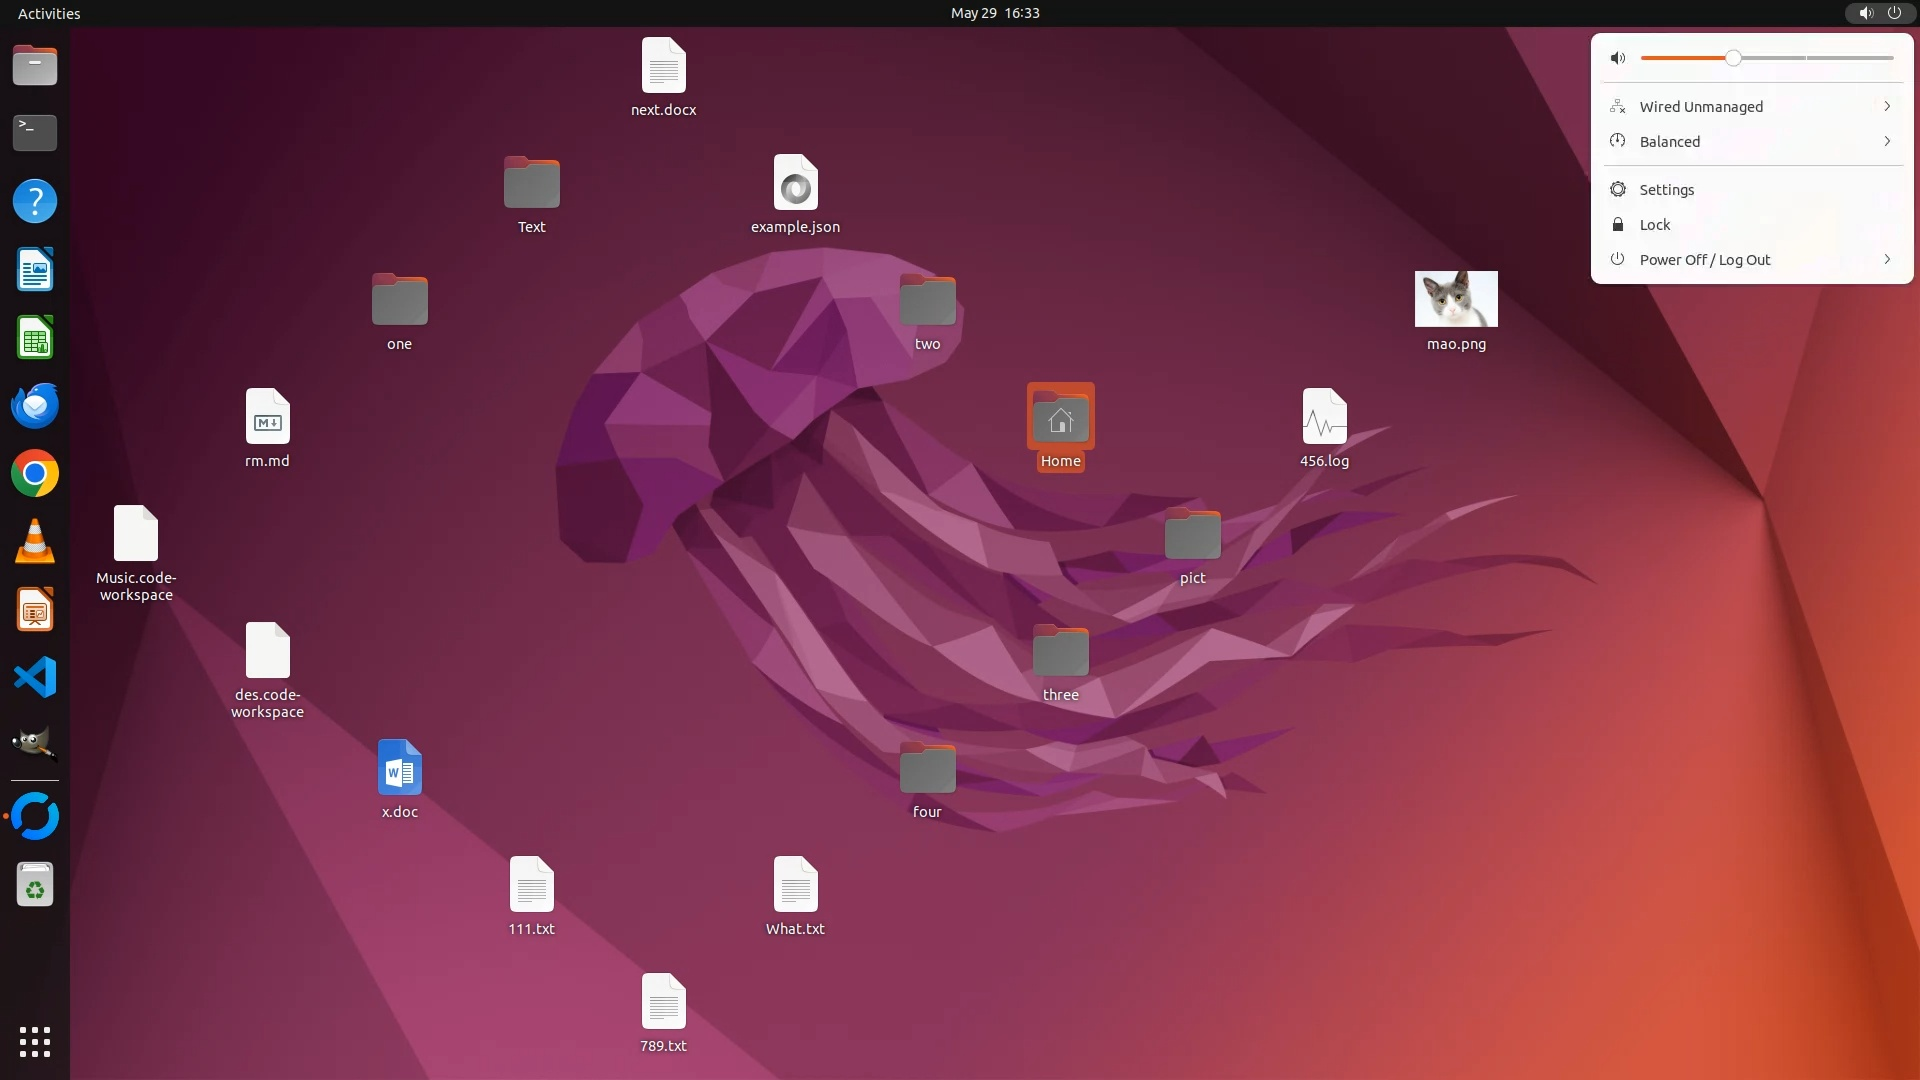This screenshot has height=1080, width=1920.
Task: Open the Files manager from the dock
Action: 35,66
